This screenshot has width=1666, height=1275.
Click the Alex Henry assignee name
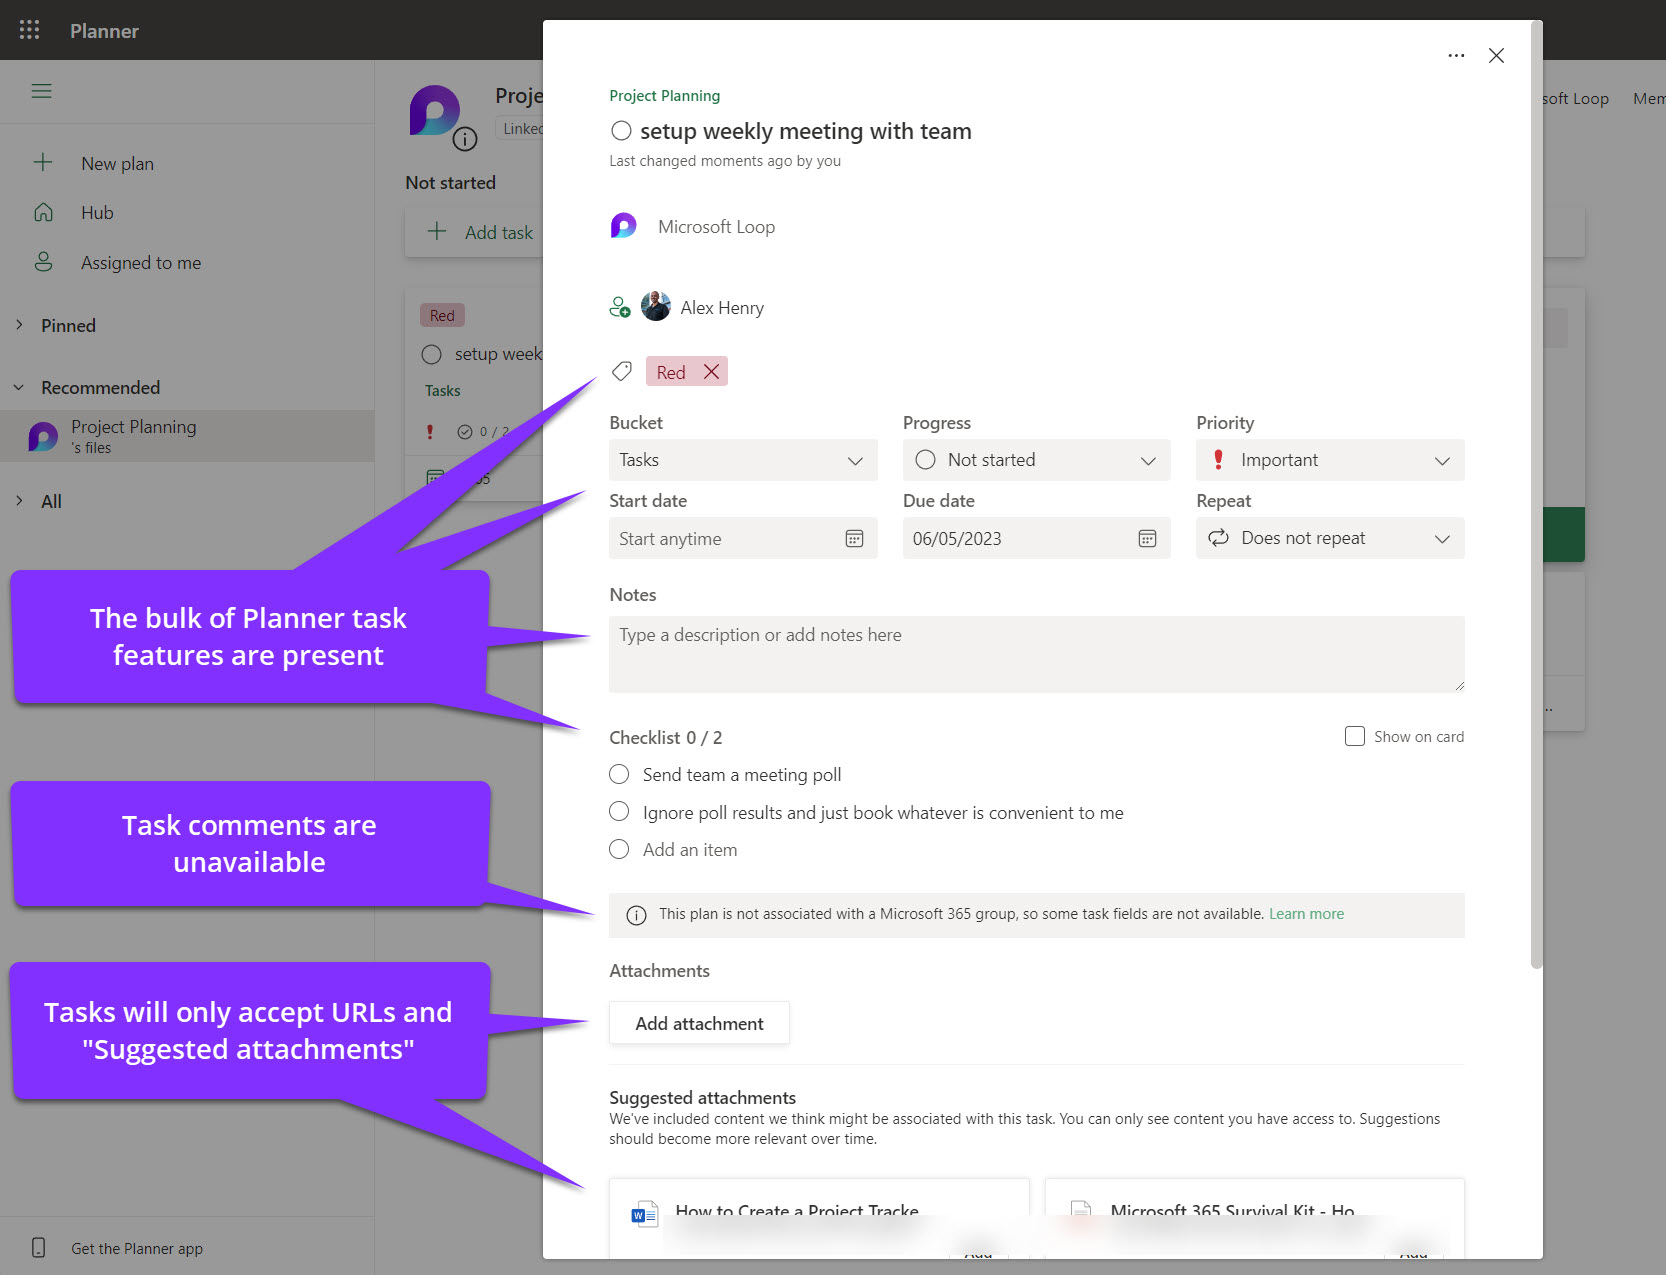tap(722, 308)
